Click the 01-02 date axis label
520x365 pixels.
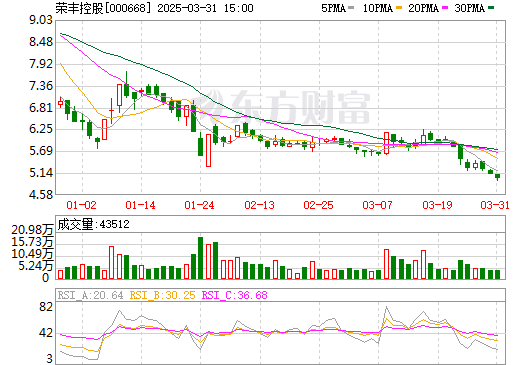[x=81, y=205]
